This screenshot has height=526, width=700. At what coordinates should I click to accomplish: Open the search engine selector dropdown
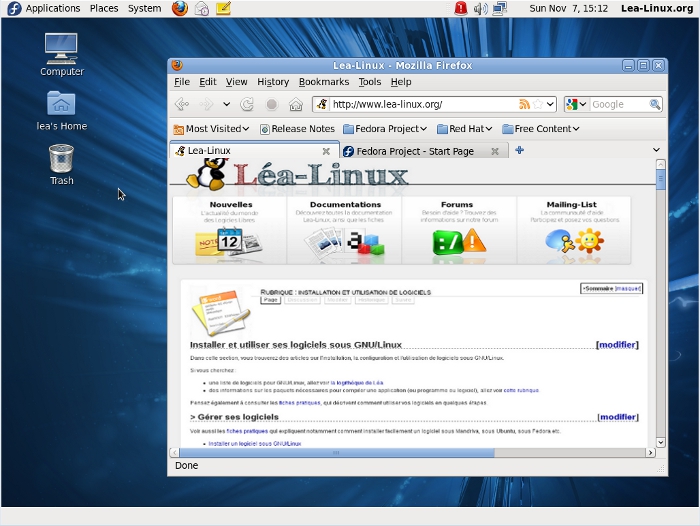click(576, 104)
